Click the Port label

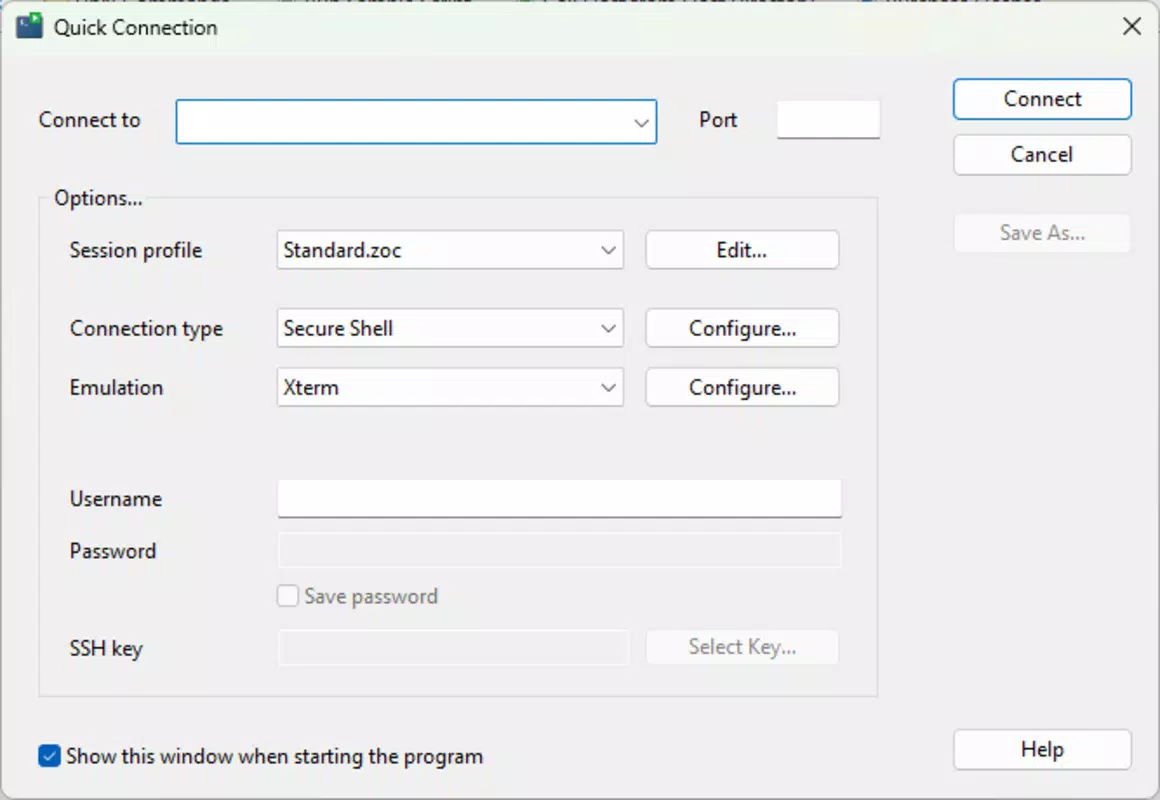pyautogui.click(x=718, y=120)
